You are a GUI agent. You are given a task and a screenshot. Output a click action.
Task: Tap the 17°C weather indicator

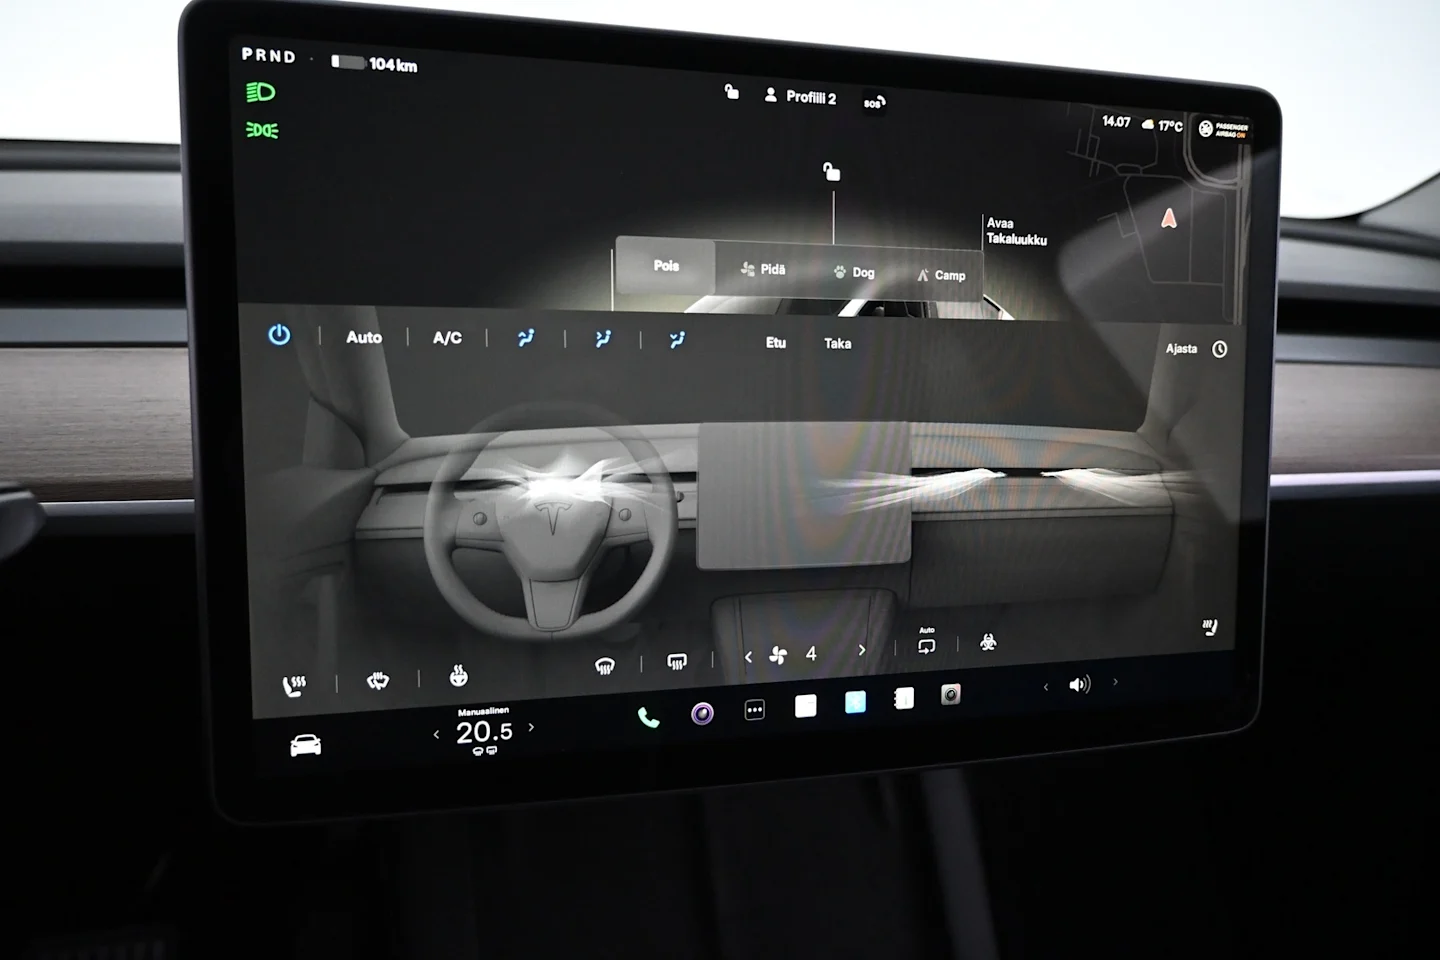pyautogui.click(x=1162, y=125)
